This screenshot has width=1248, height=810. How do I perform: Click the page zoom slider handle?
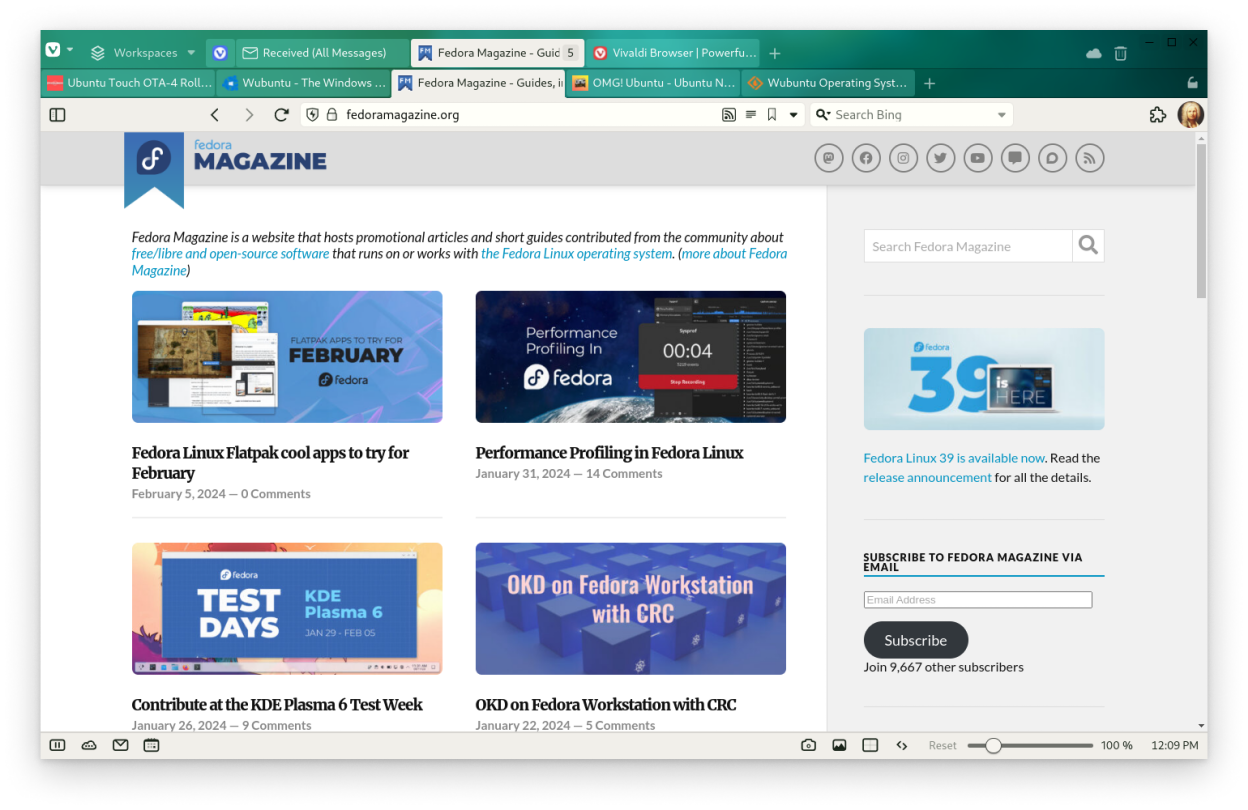993,745
